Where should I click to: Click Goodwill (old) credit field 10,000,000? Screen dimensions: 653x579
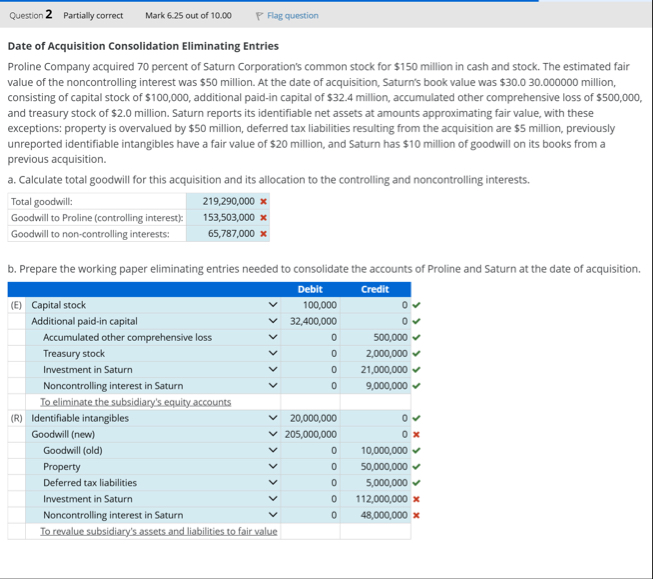375,450
